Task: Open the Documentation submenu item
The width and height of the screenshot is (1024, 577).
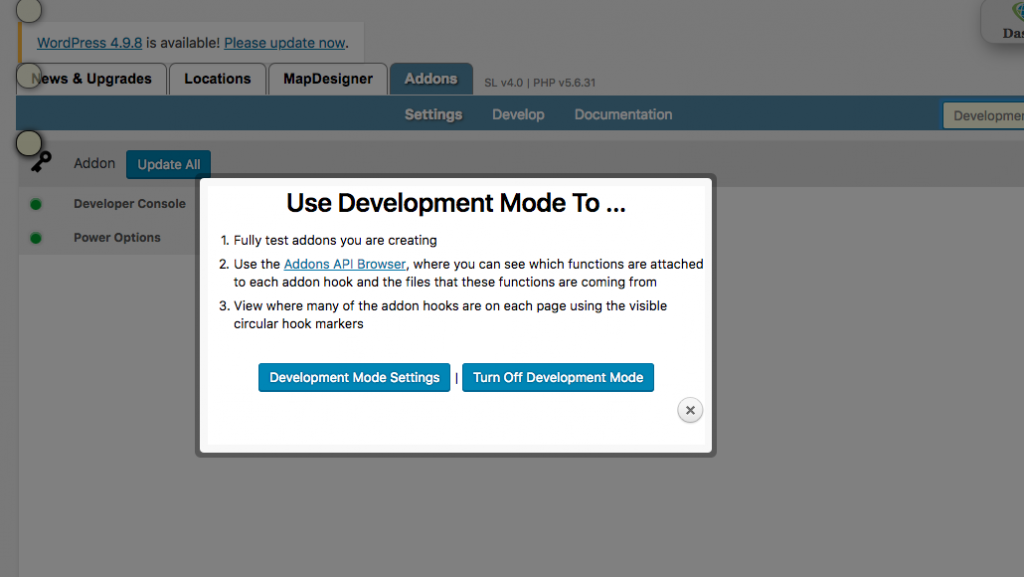Action: tap(623, 115)
